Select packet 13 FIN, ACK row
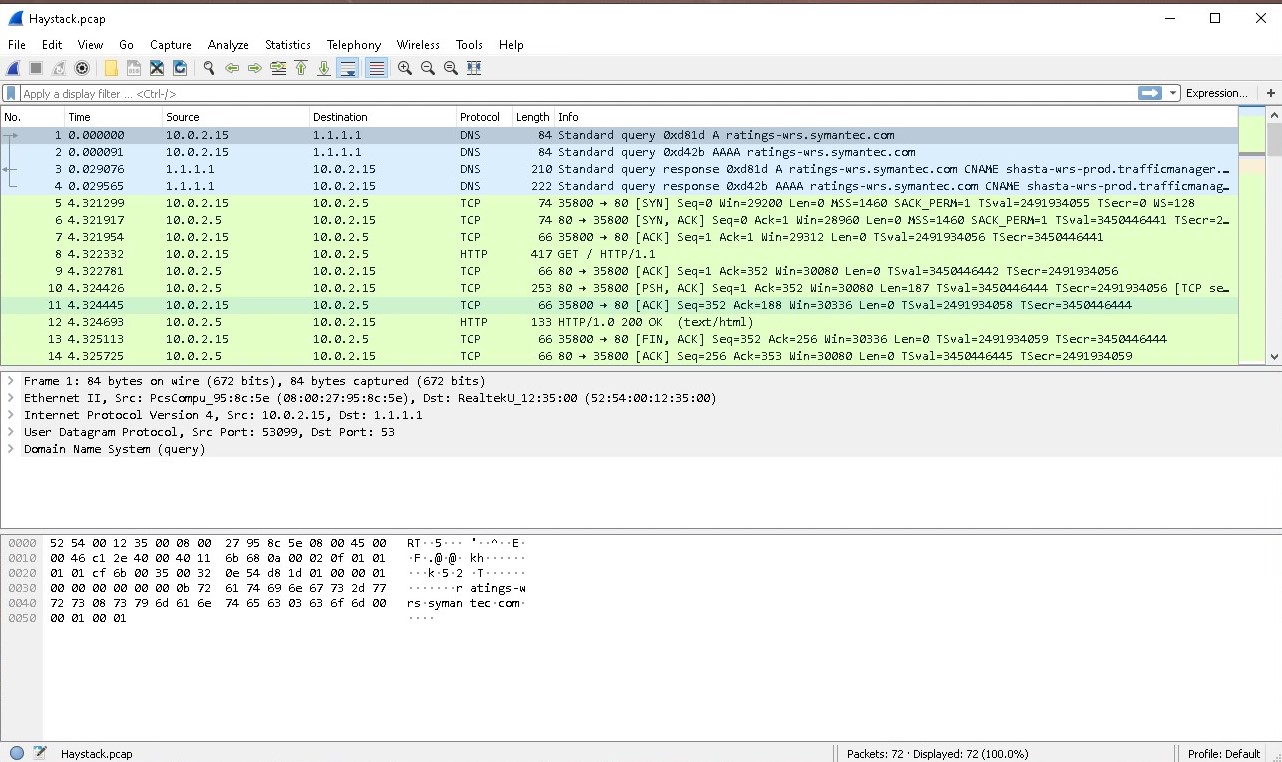 619,339
